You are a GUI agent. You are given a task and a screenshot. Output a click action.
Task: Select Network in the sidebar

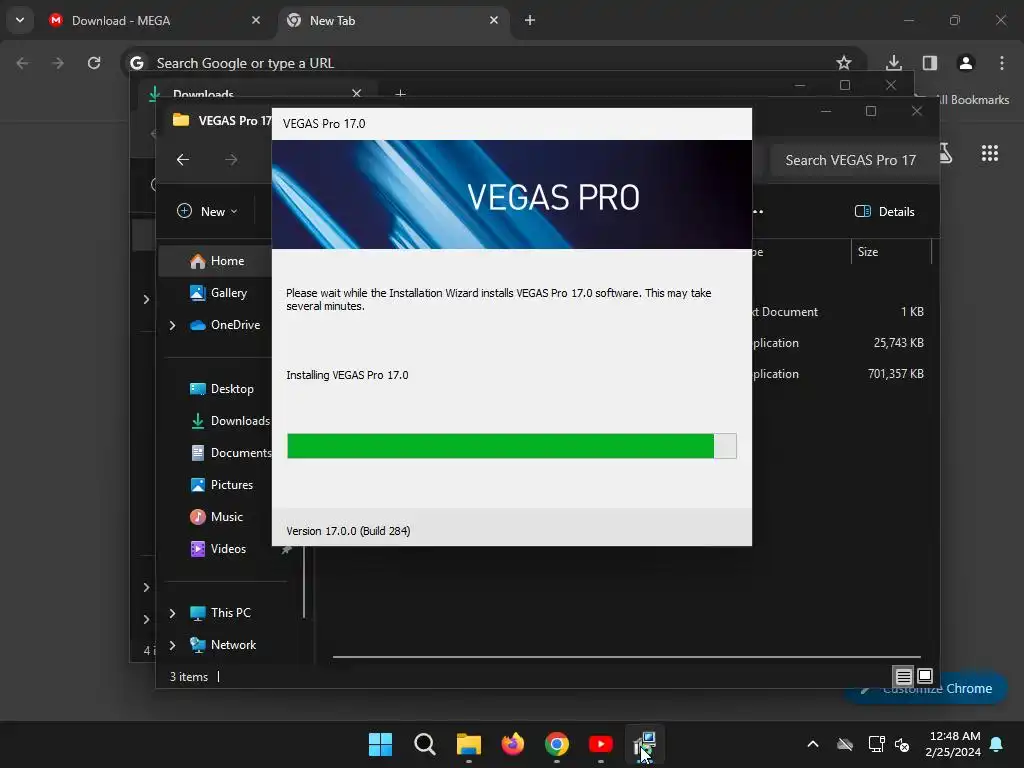coord(222,645)
